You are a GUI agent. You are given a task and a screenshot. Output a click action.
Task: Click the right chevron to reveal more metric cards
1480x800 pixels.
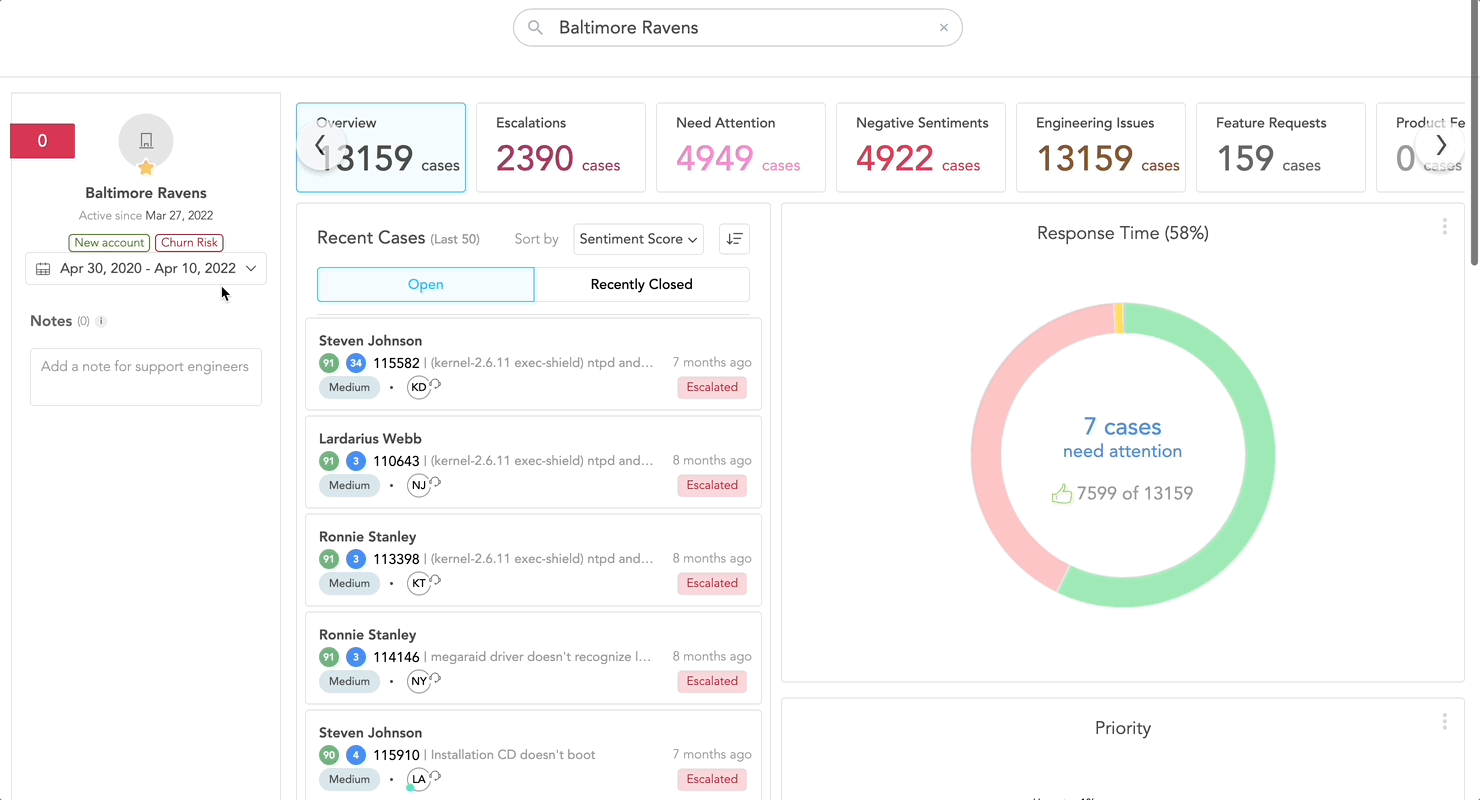coord(1441,145)
